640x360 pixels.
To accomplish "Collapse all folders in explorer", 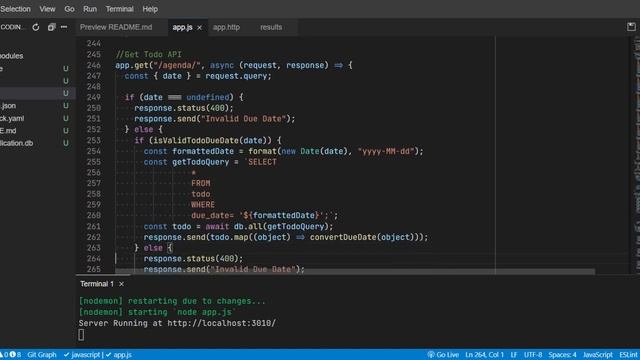I will (51, 27).
